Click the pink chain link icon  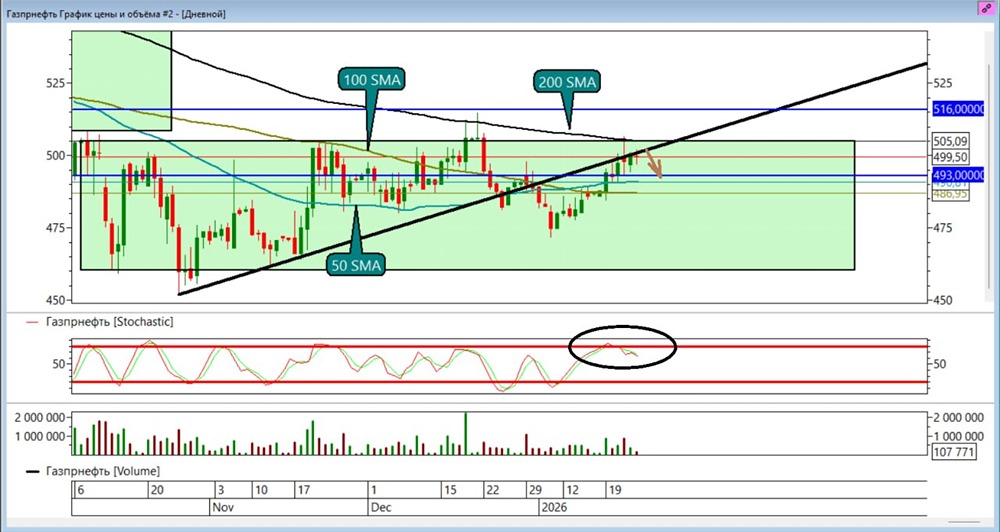coord(987,8)
